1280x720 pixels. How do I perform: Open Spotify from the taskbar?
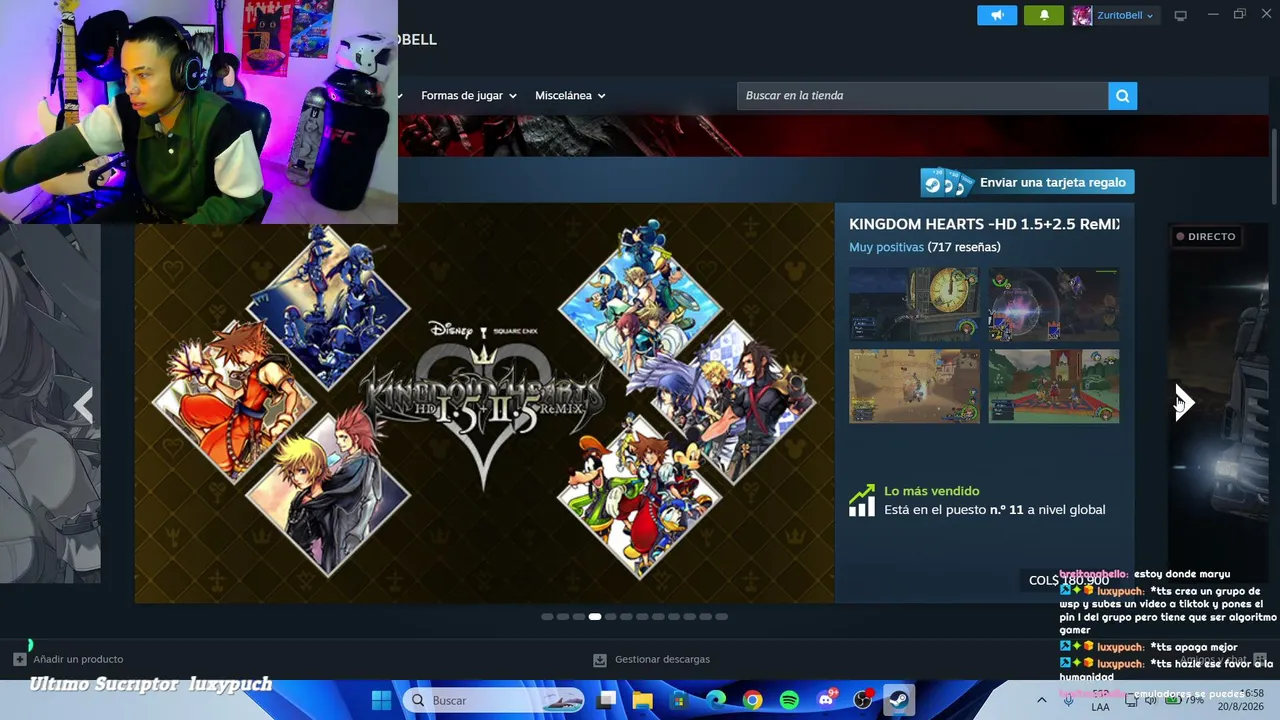click(789, 700)
